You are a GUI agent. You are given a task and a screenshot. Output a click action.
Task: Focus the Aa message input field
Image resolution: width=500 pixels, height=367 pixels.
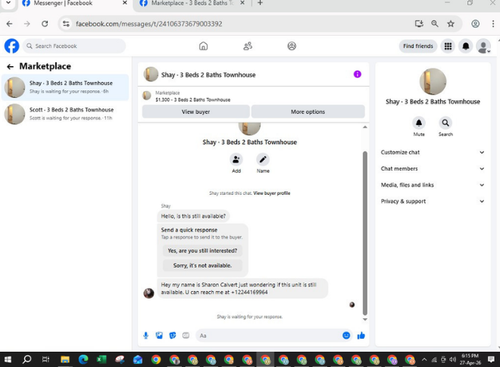point(268,336)
